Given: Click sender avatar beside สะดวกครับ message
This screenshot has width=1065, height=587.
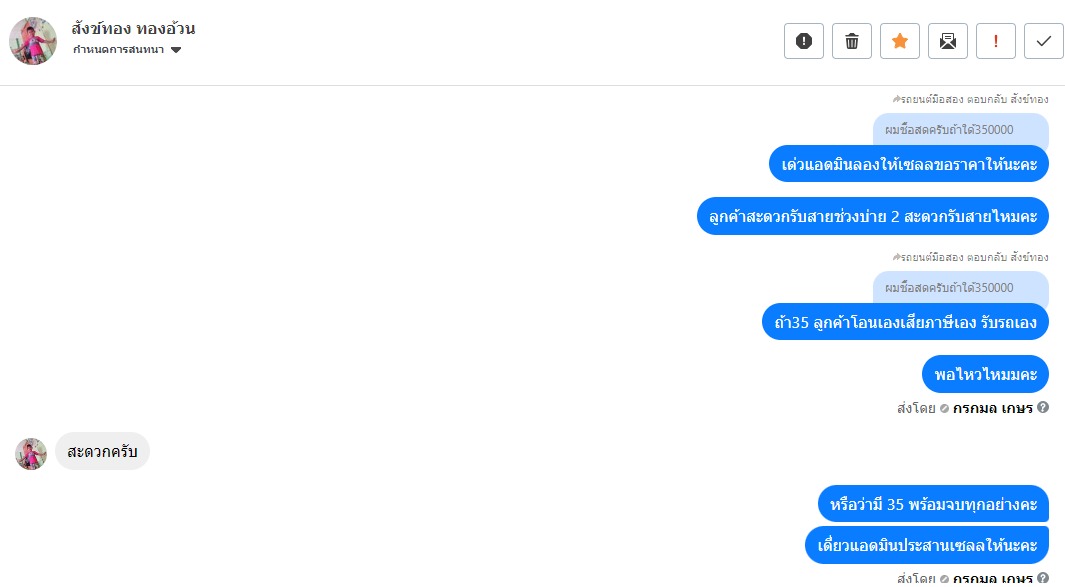Looking at the screenshot, I should (x=31, y=454).
